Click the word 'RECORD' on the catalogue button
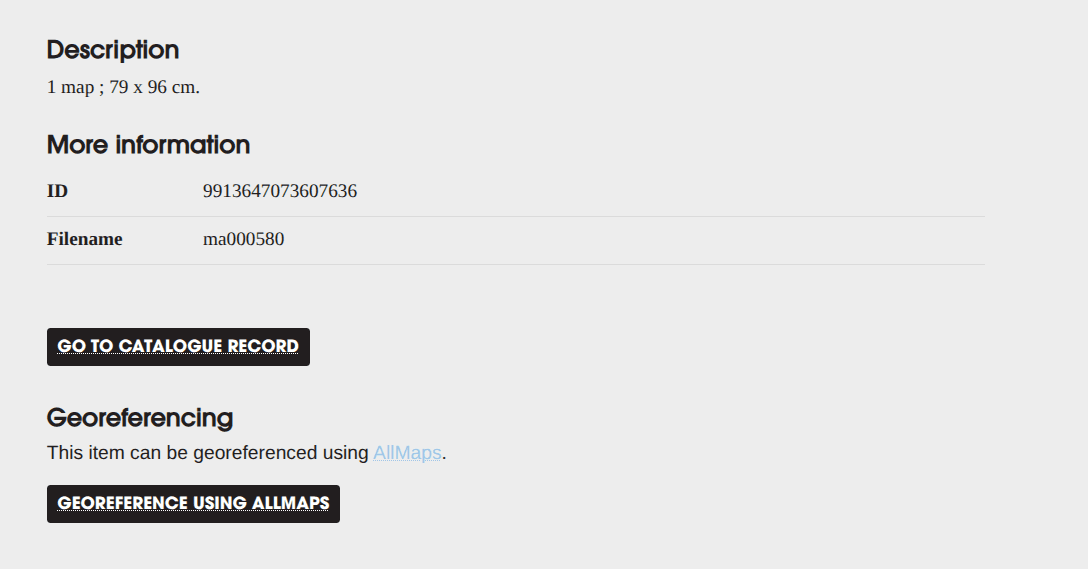The height and width of the screenshot is (569, 1088). click(263, 347)
